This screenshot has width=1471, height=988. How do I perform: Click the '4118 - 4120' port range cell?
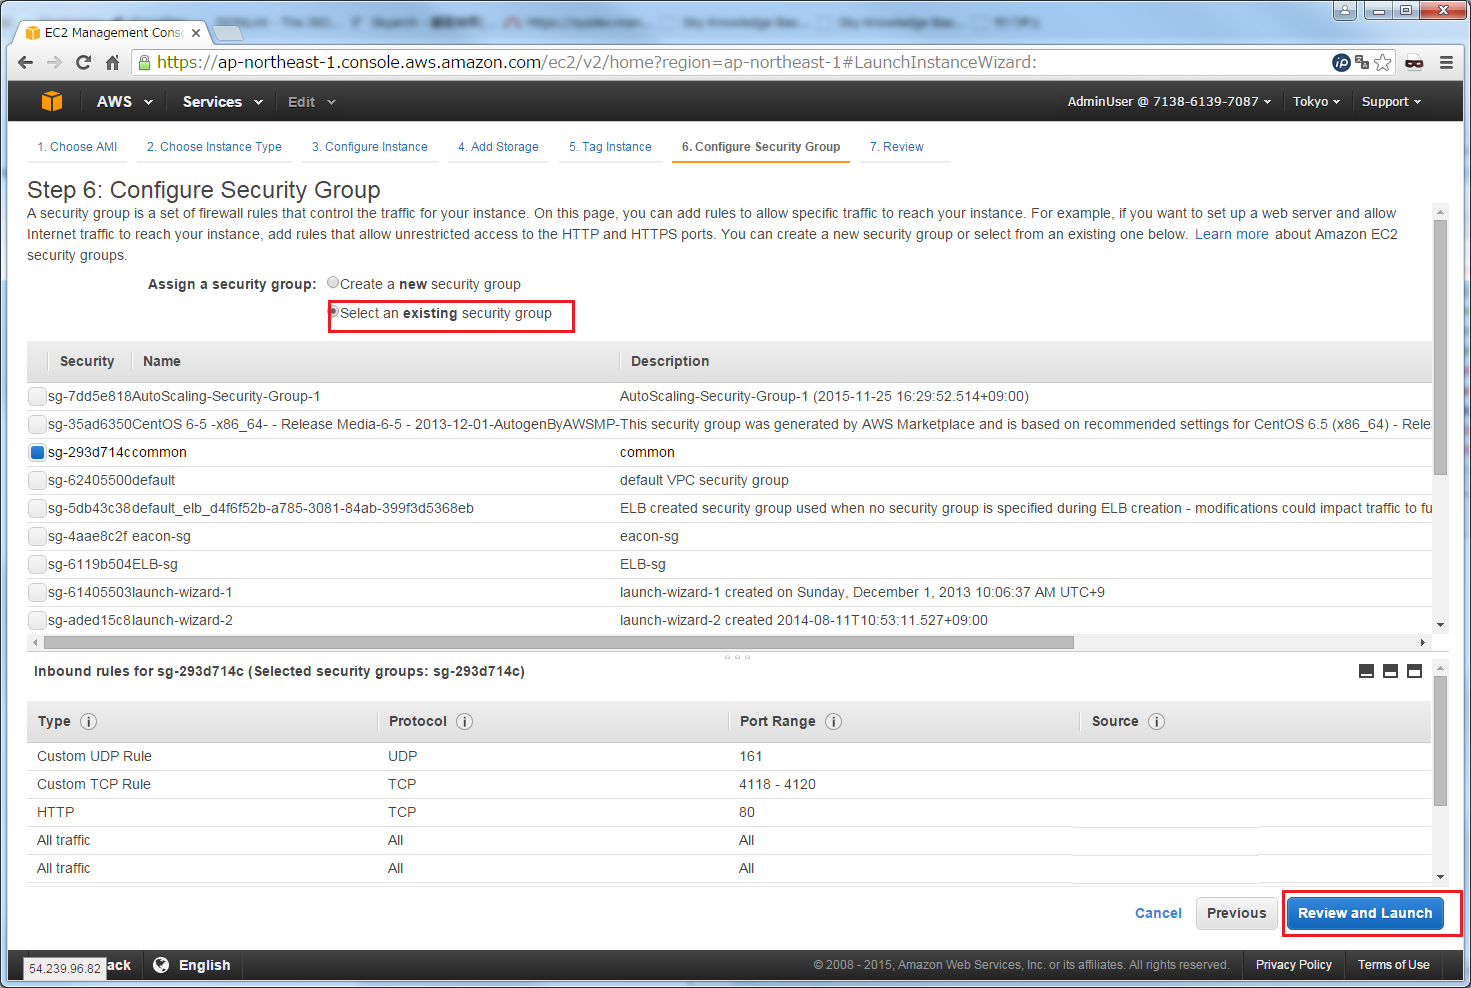tap(777, 784)
